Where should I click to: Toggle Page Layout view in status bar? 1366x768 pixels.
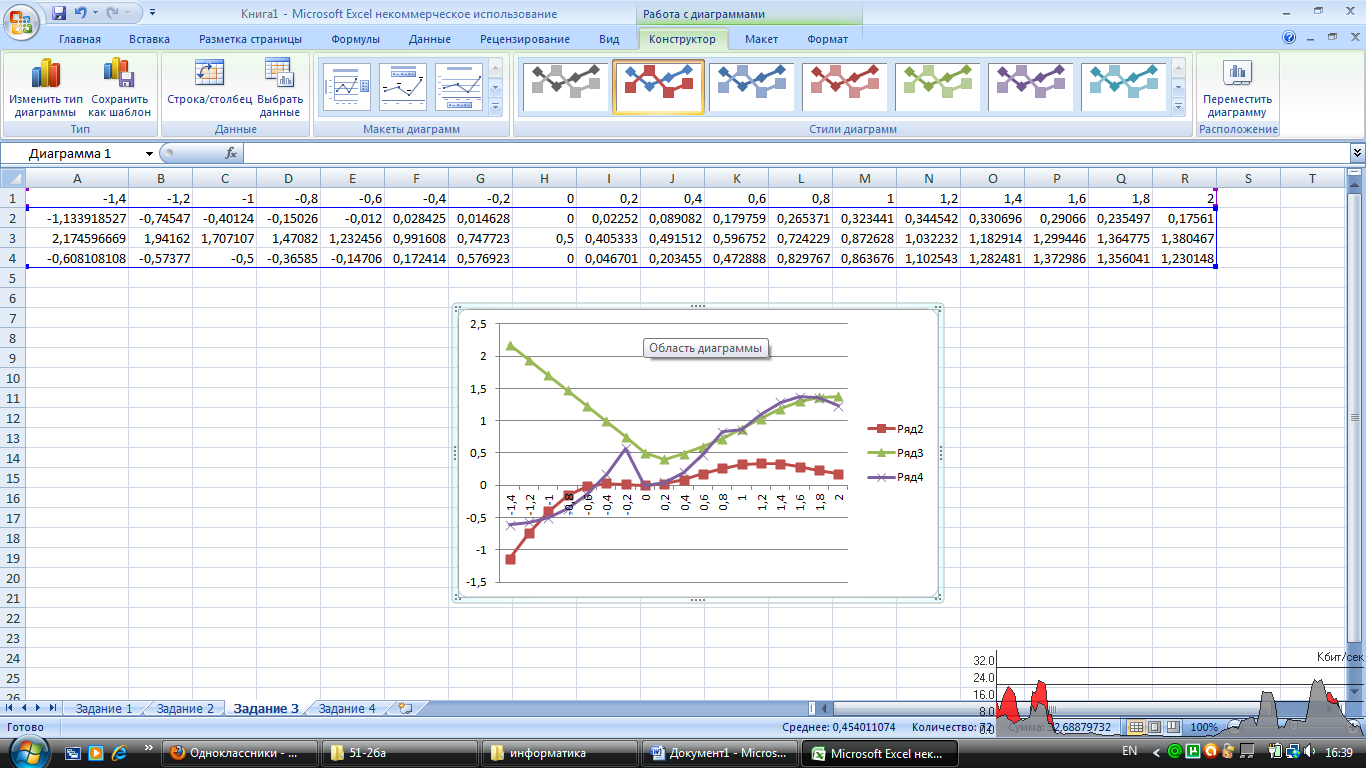(1155, 727)
